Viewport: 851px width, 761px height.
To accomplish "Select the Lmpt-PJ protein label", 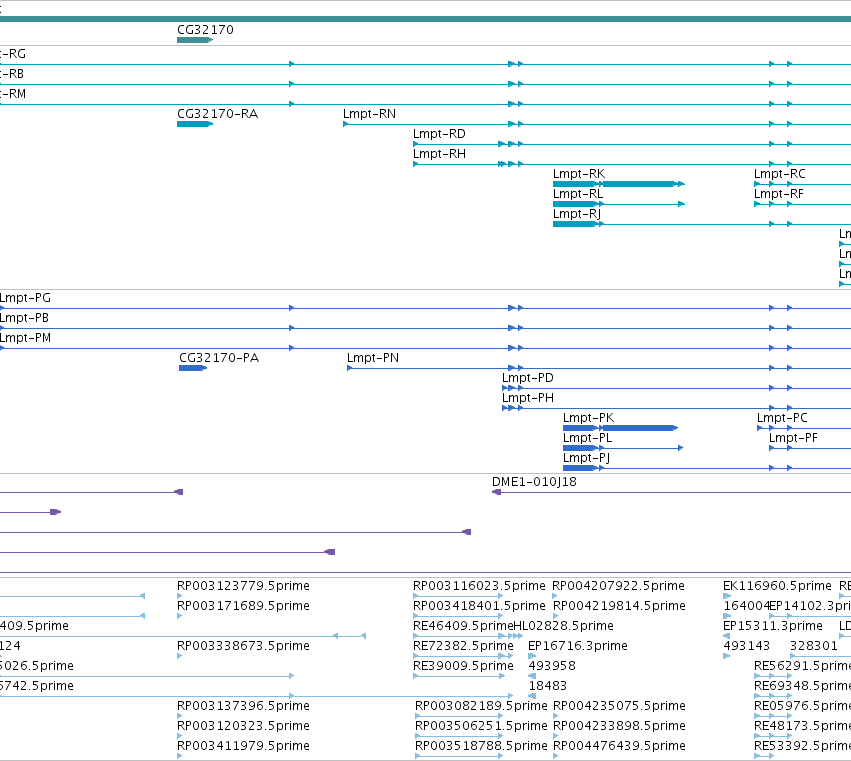I will click(x=586, y=459).
